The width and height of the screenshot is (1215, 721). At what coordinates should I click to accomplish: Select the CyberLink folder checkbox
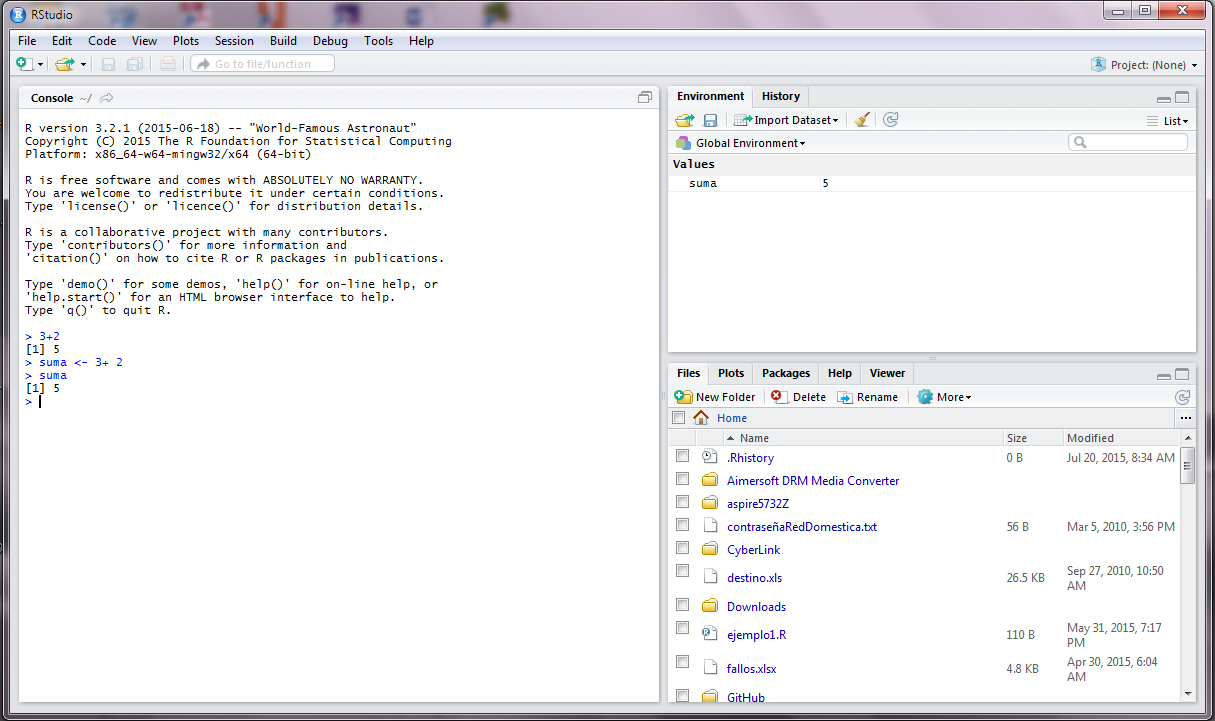click(682, 548)
